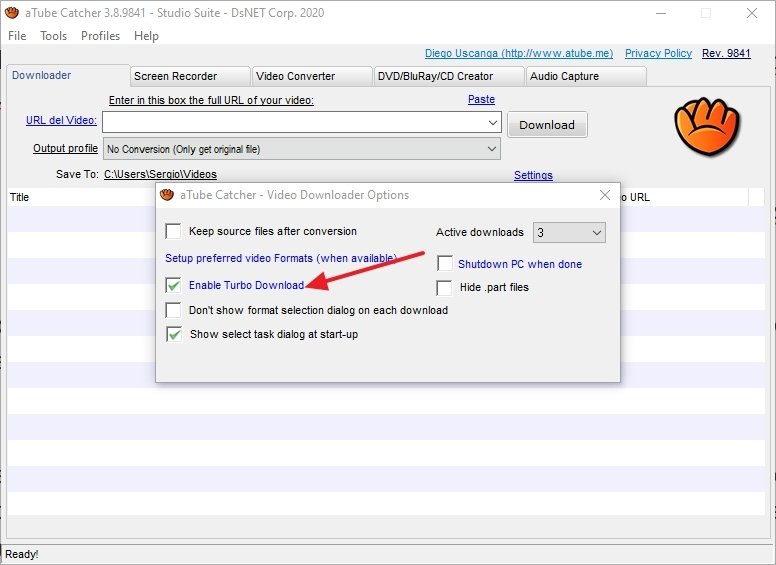Switch to the DVD/BluRay/CD Creator tab
This screenshot has height=565, width=776.
coord(449,76)
